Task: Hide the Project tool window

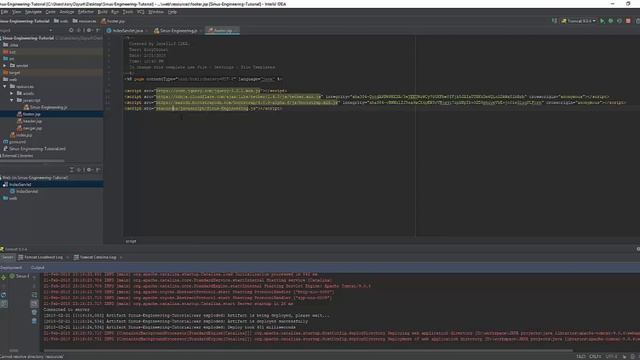Action: 98,30
